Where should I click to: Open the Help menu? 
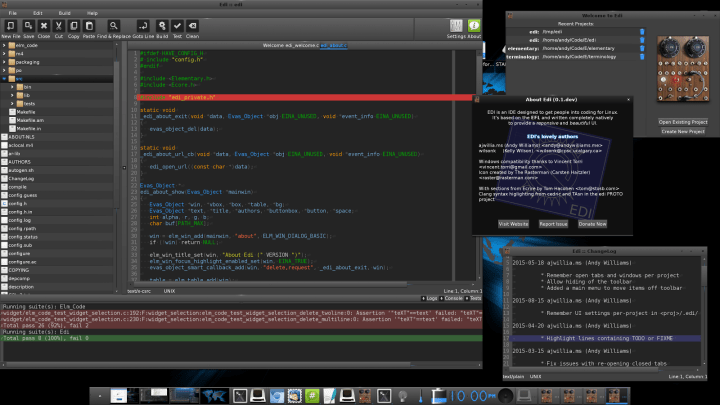[92, 13]
